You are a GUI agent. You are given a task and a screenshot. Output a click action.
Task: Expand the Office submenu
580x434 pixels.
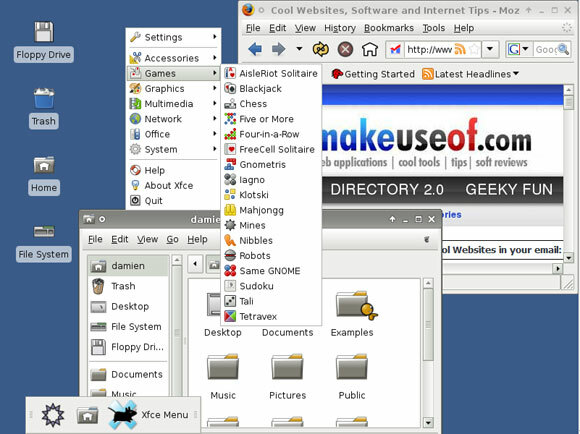click(173, 134)
